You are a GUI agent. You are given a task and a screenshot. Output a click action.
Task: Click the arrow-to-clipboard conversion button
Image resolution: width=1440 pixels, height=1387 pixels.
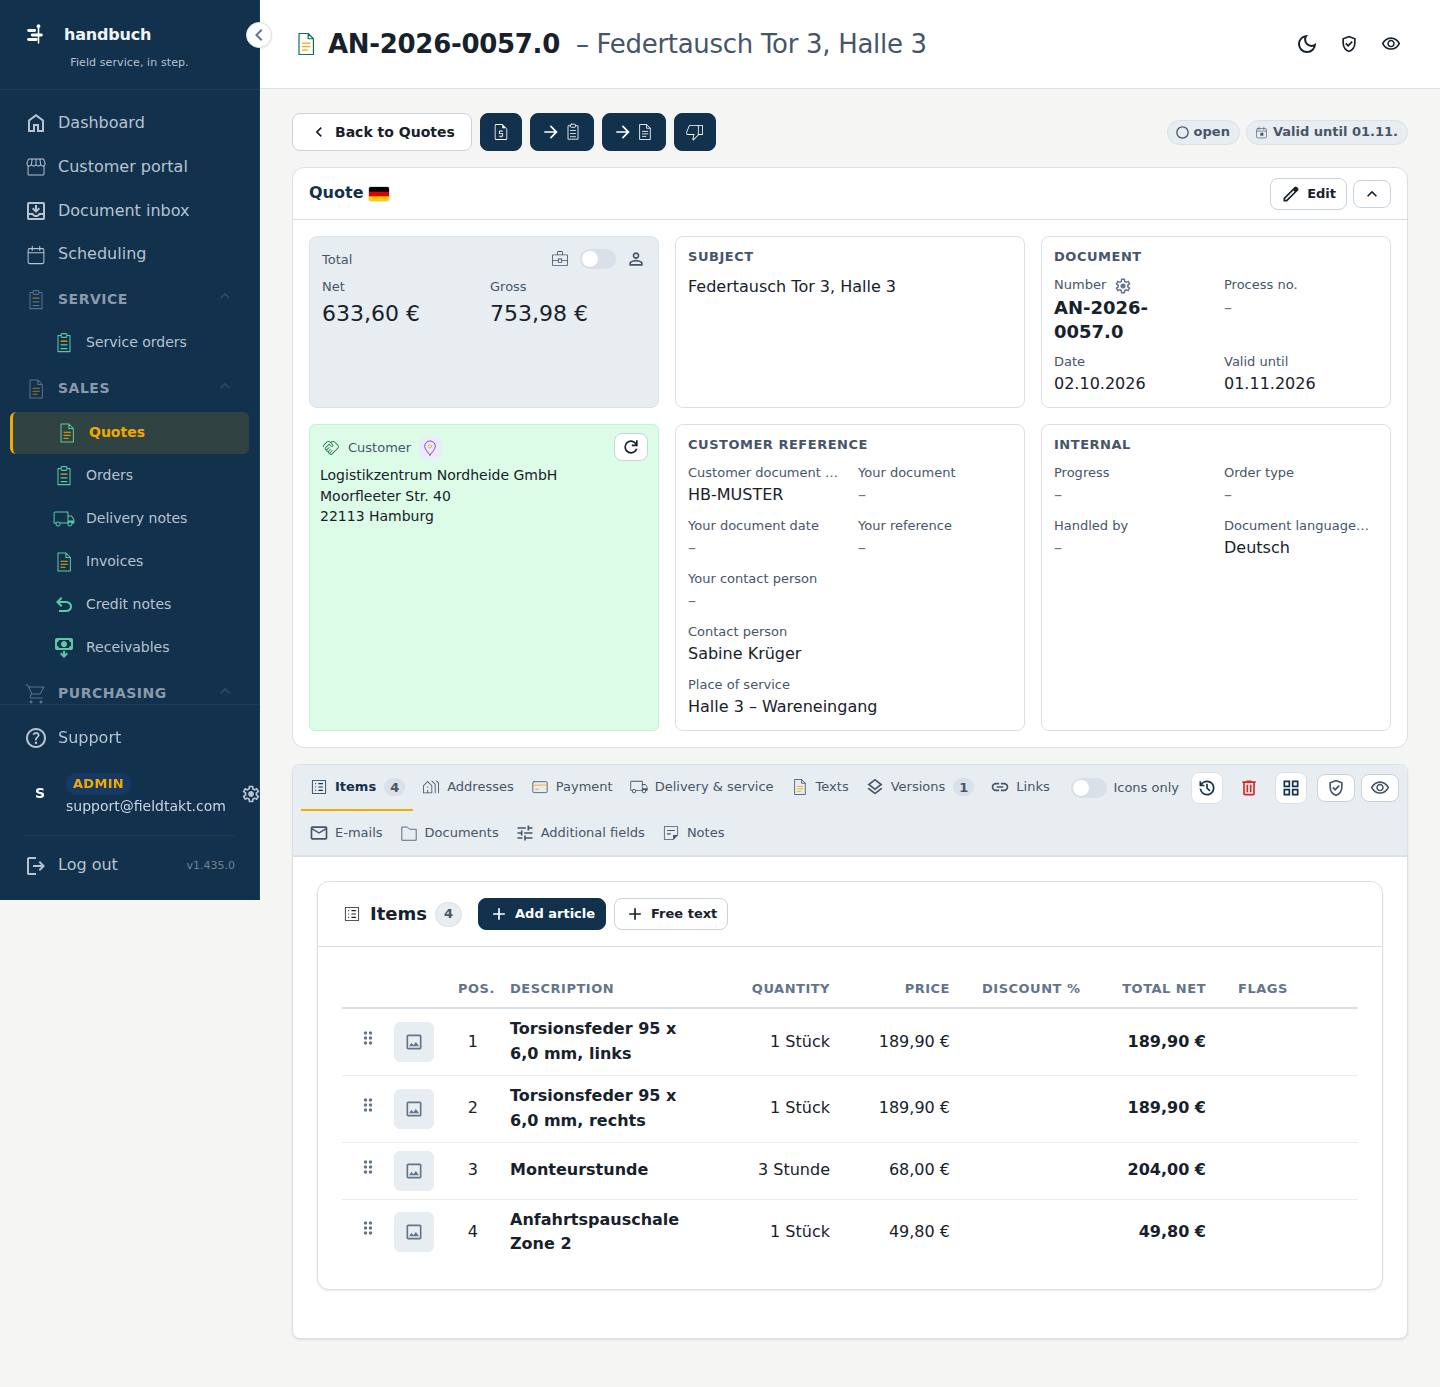562,132
